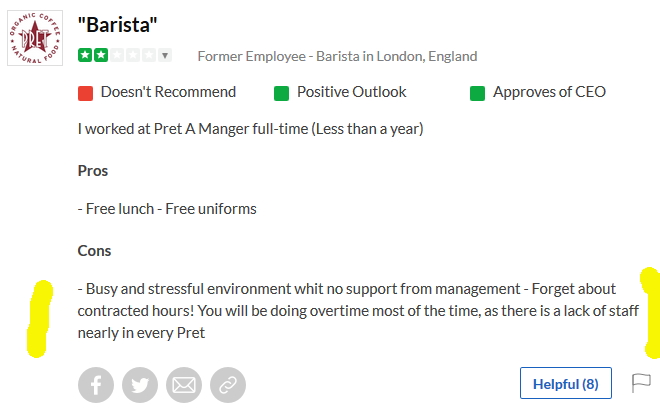The width and height of the screenshot is (660, 416).
Task: Open the "Barista" review title
Action: [118, 23]
